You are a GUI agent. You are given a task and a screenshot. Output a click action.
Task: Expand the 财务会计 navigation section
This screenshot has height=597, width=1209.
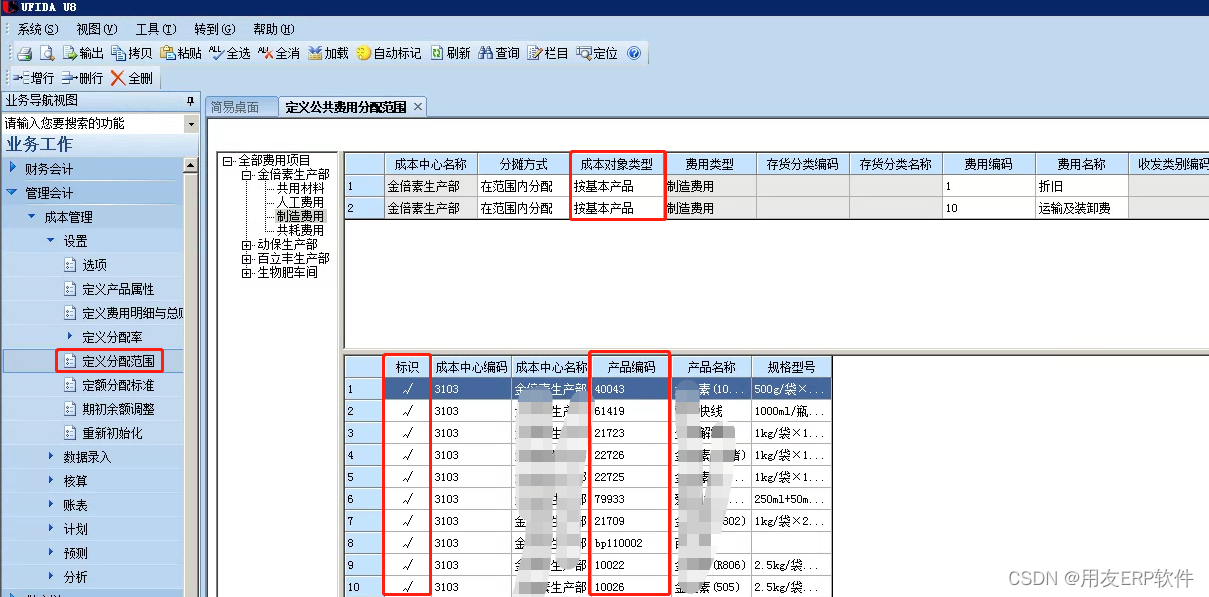(13, 169)
